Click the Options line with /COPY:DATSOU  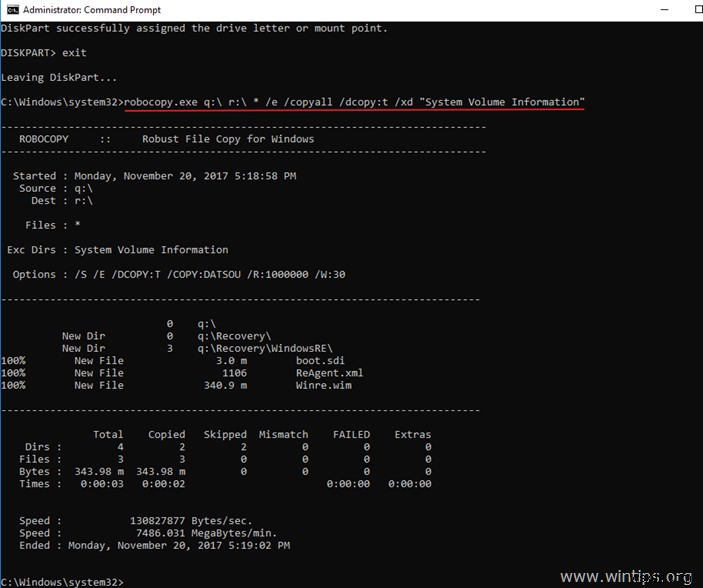coord(179,274)
